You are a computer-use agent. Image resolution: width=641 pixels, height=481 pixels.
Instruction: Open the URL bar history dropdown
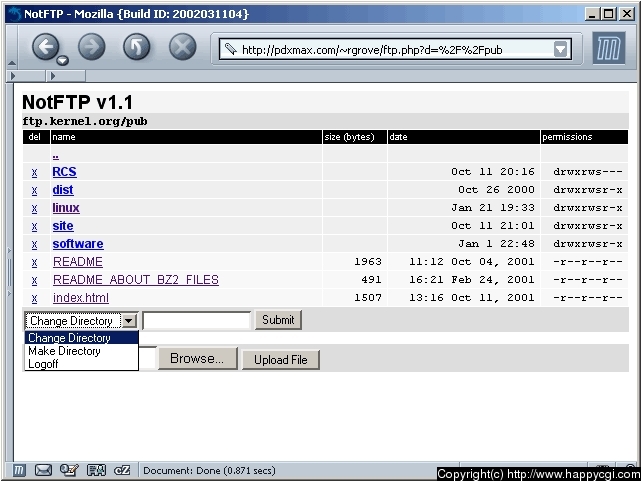(x=561, y=49)
